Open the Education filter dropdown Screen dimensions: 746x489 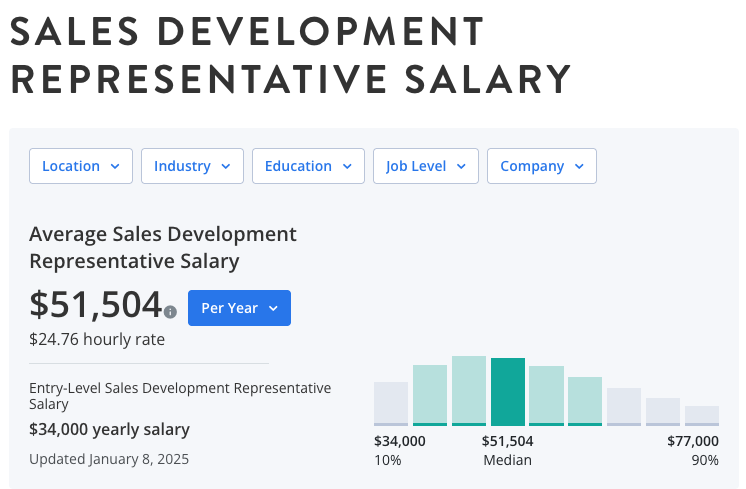click(x=308, y=166)
